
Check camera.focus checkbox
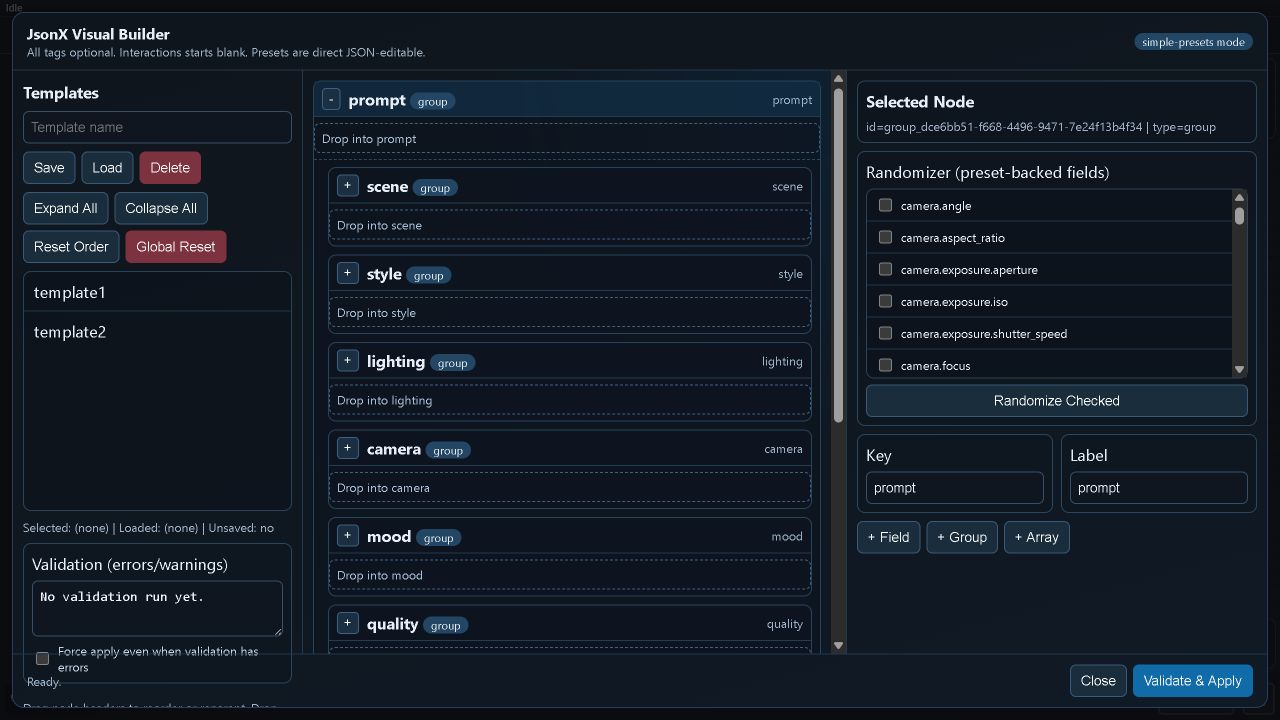[x=885, y=365]
